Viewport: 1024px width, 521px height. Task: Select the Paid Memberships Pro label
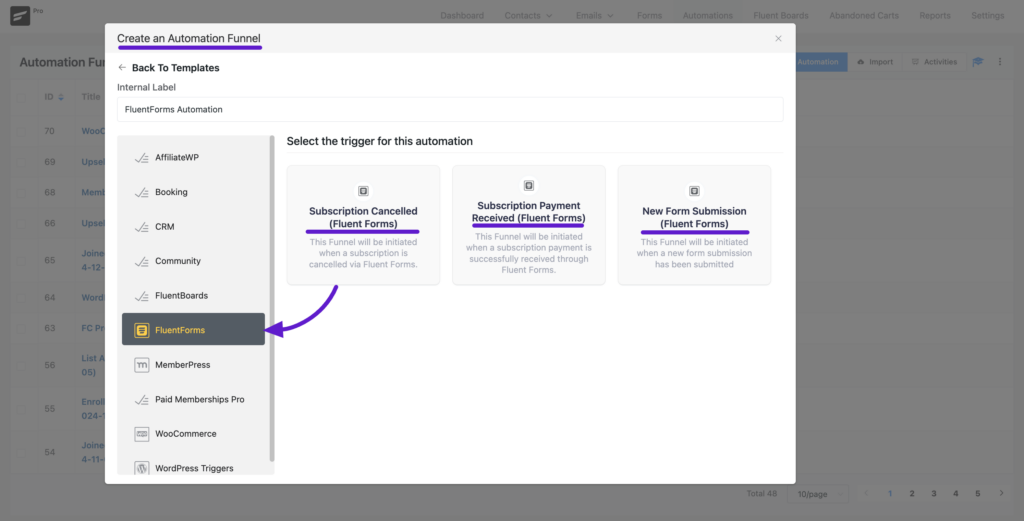pyautogui.click(x=200, y=400)
